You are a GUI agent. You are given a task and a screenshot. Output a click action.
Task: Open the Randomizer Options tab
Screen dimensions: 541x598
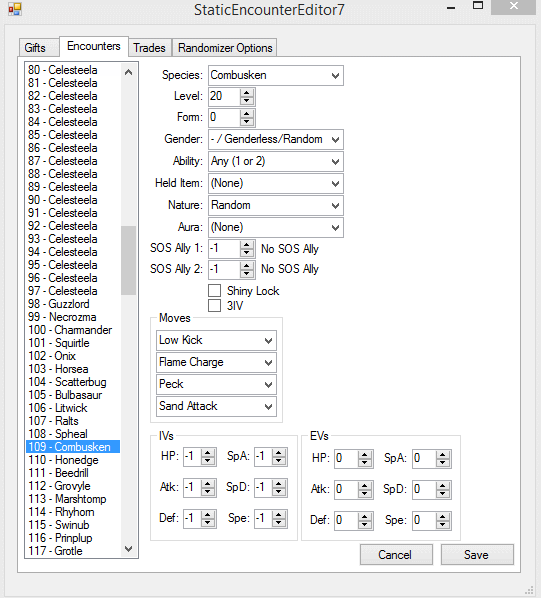click(x=225, y=48)
